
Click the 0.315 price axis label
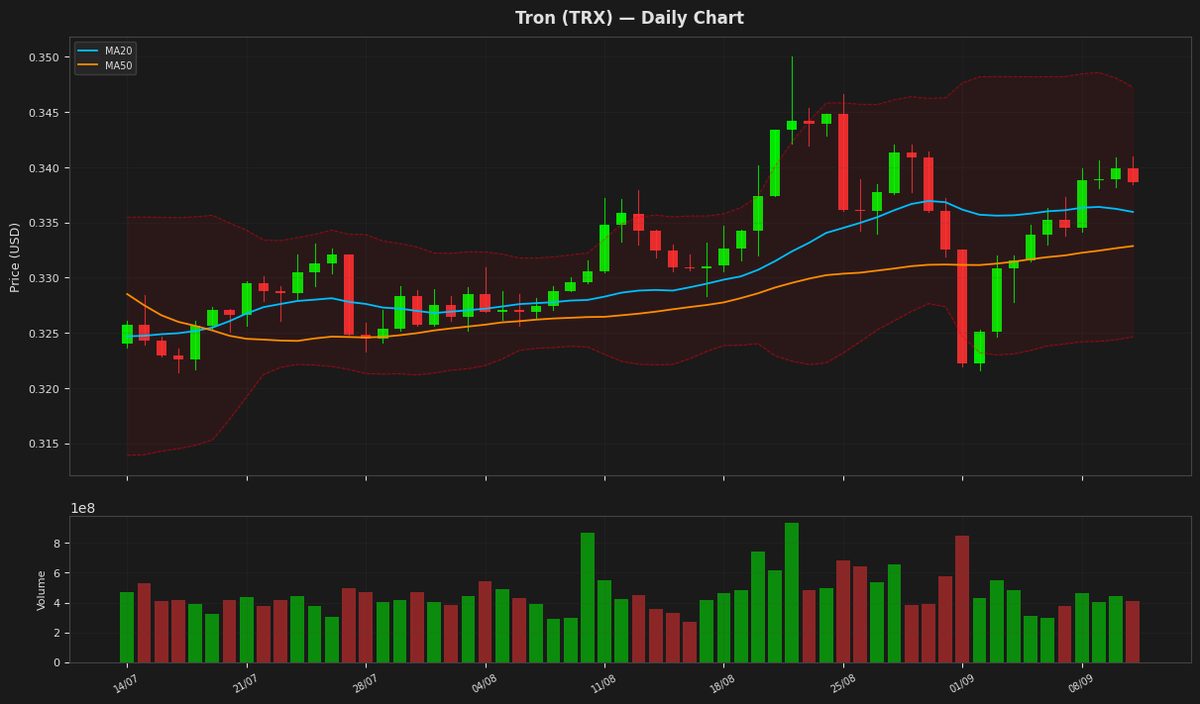[44, 444]
